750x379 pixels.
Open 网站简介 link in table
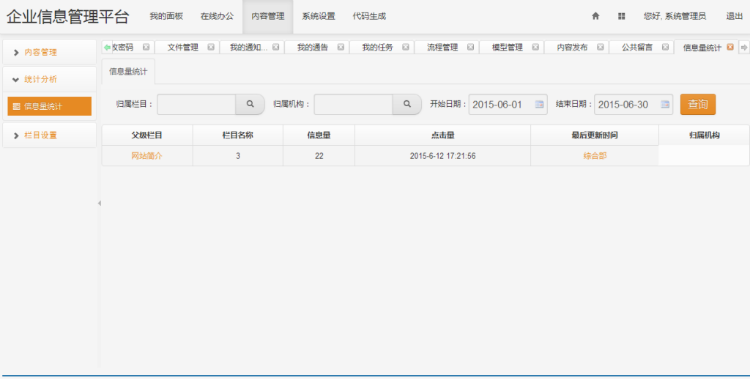click(x=147, y=156)
